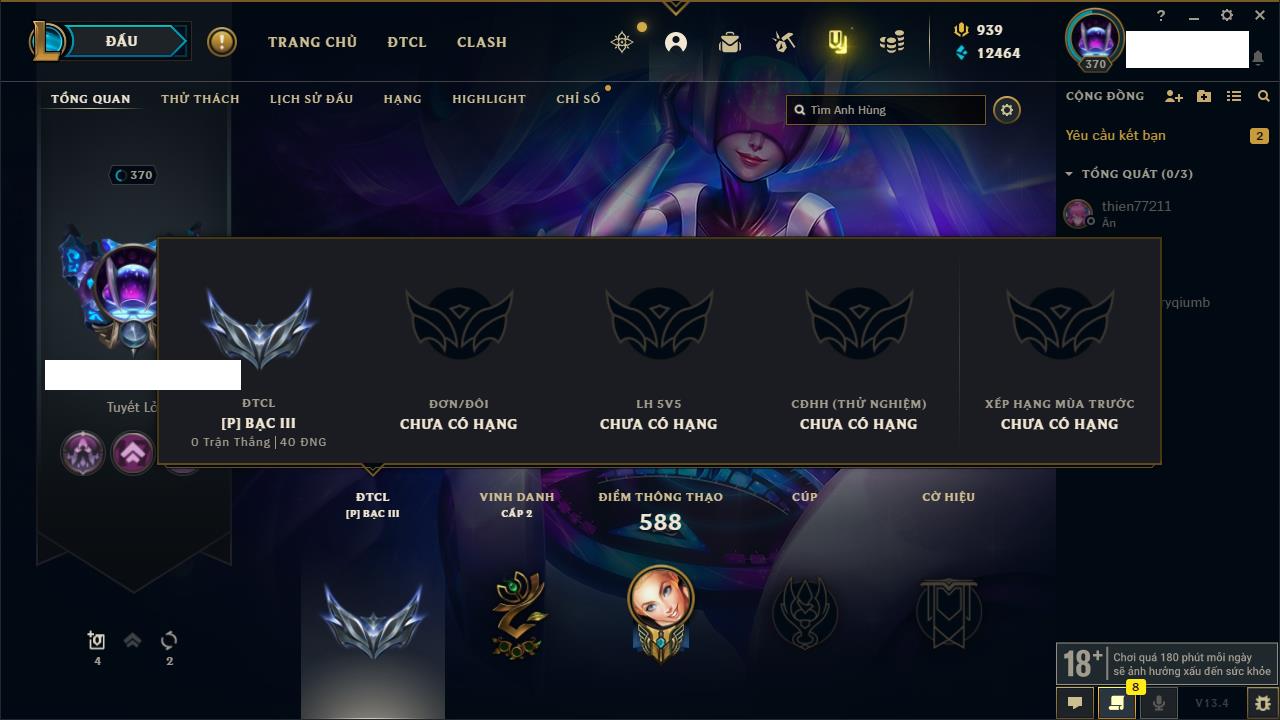Switch to the LỊCH SỬ ĐẤU tab
The image size is (1280, 720).
click(x=311, y=99)
